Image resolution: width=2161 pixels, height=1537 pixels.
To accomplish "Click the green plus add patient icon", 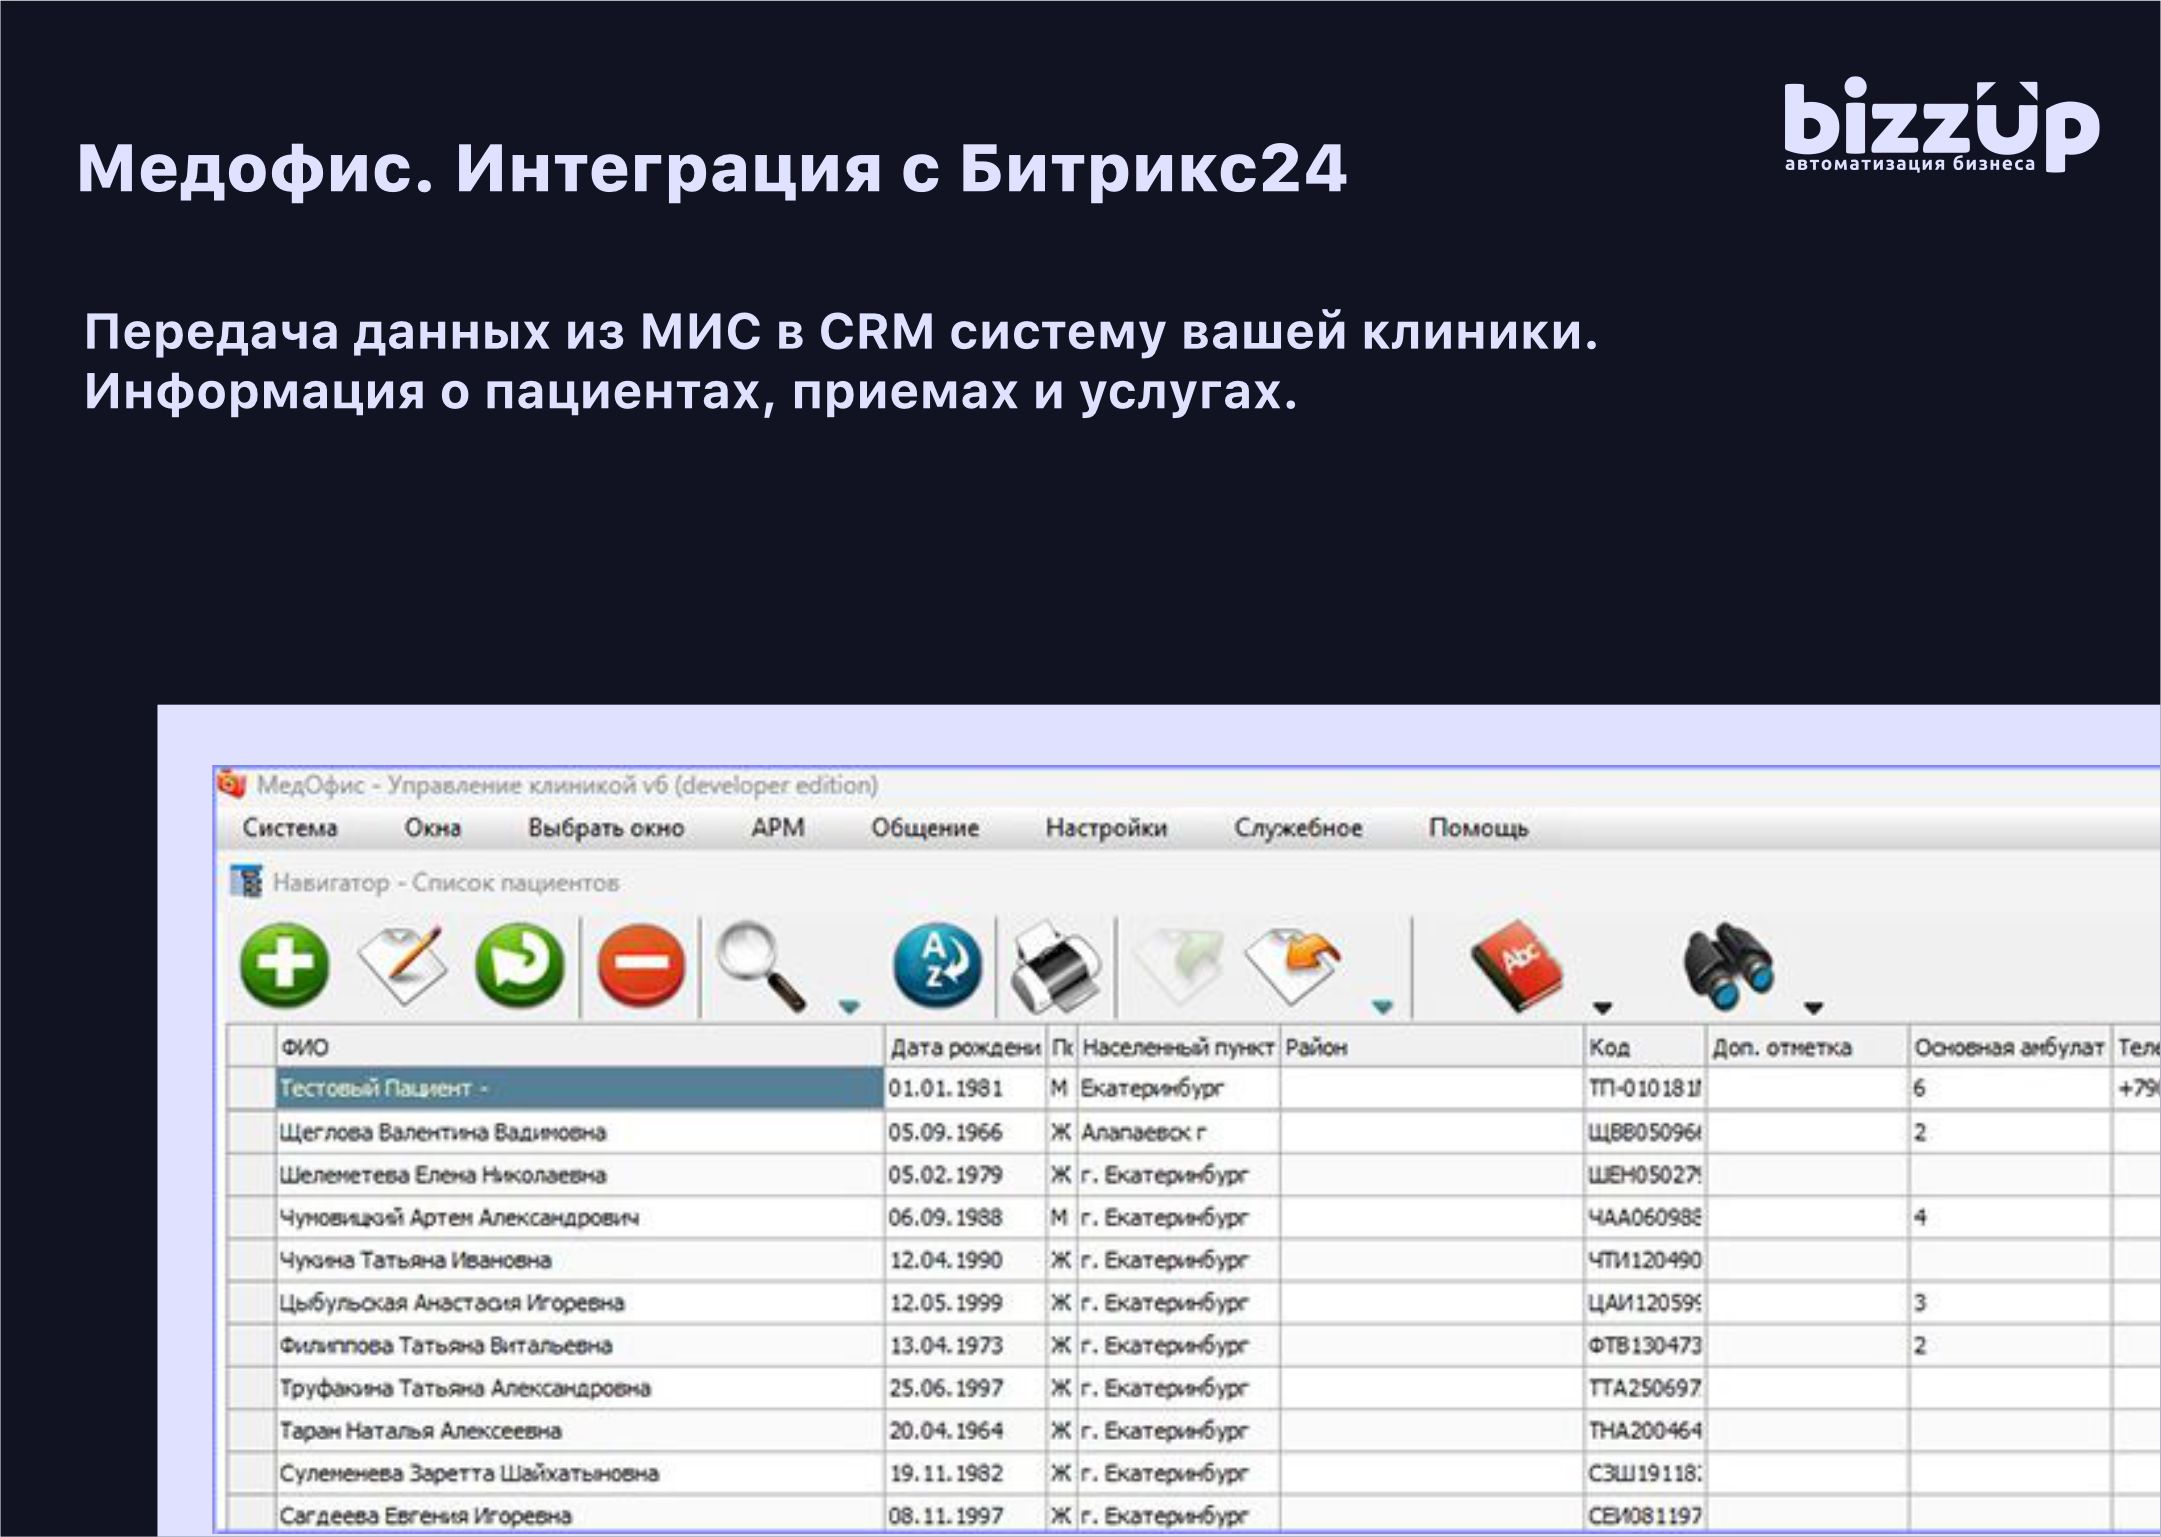I will pos(285,966).
